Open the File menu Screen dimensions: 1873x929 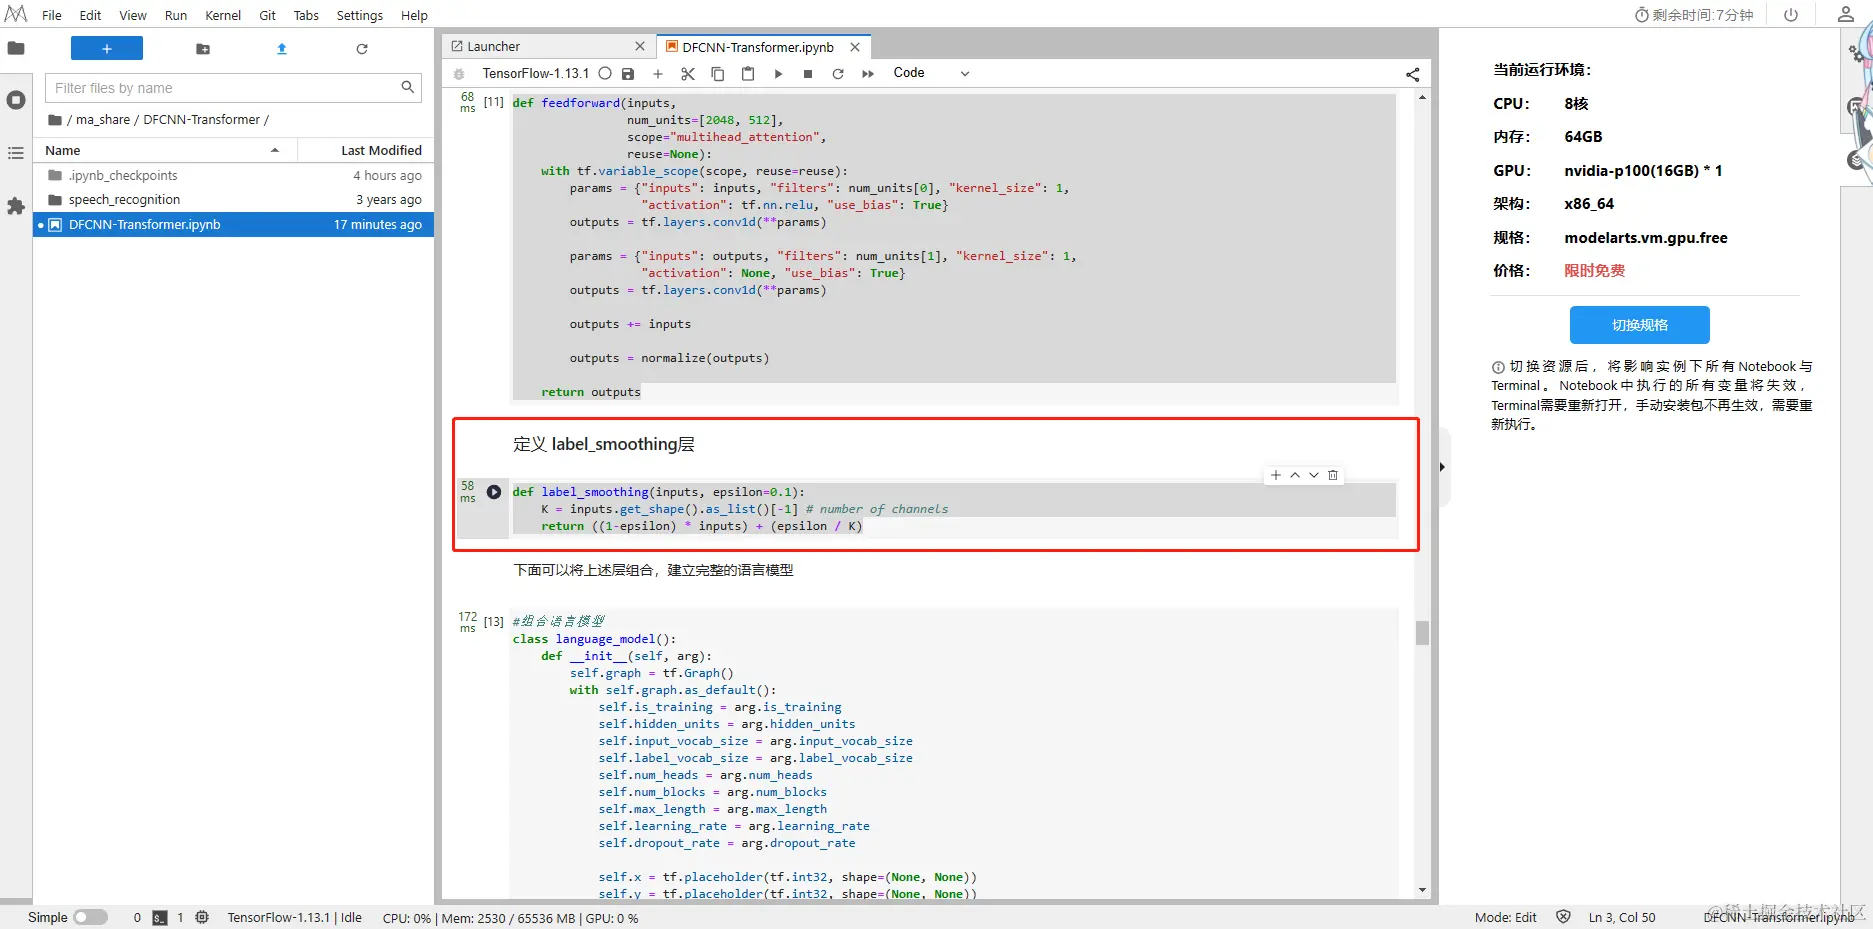coord(52,15)
